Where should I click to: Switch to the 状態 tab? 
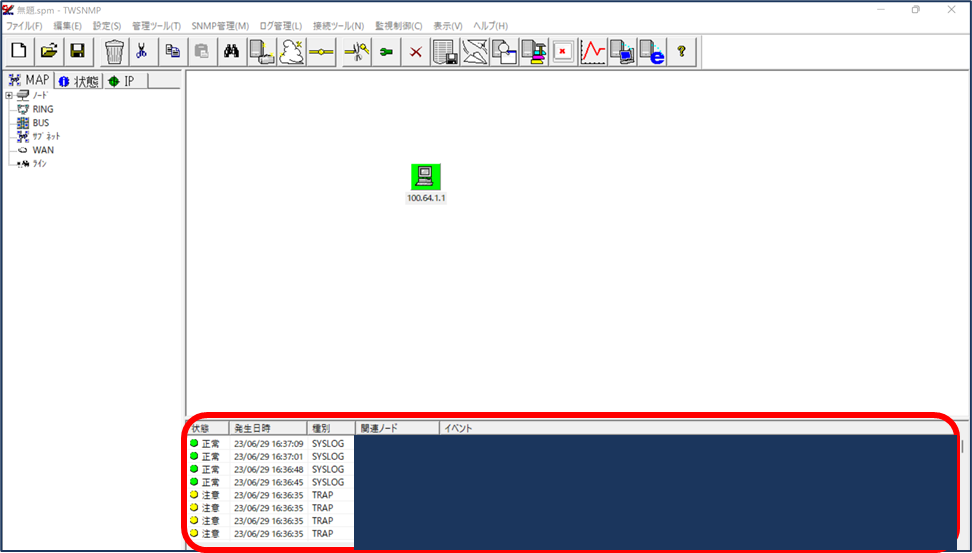(79, 82)
